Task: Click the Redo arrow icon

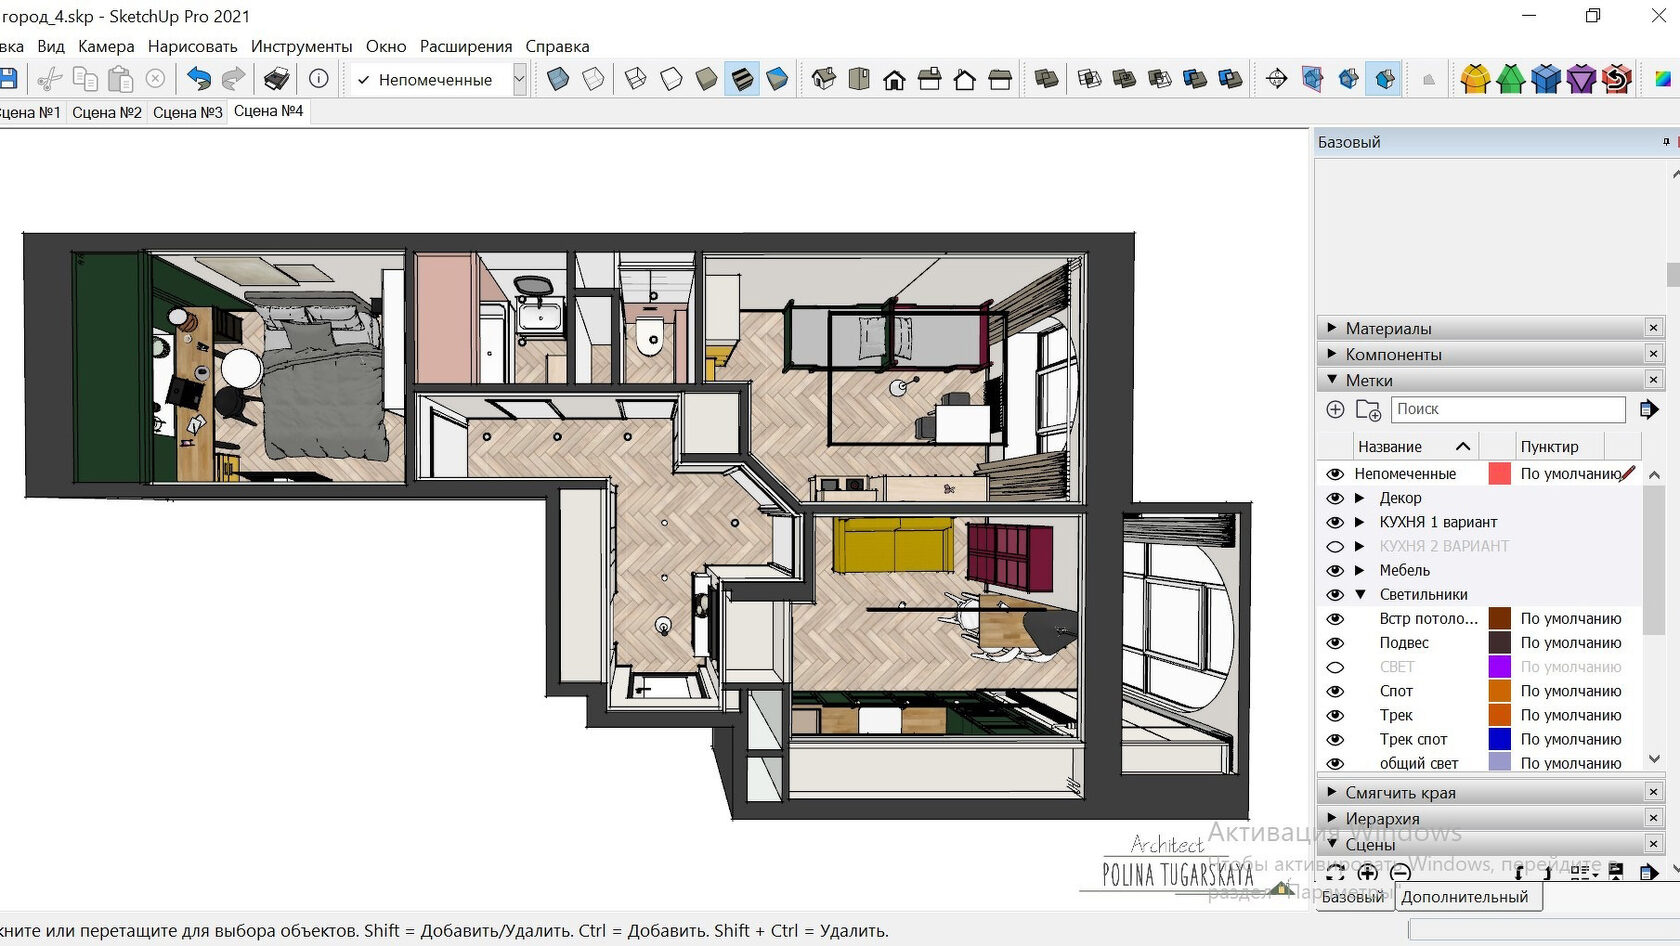Action: click(x=233, y=79)
